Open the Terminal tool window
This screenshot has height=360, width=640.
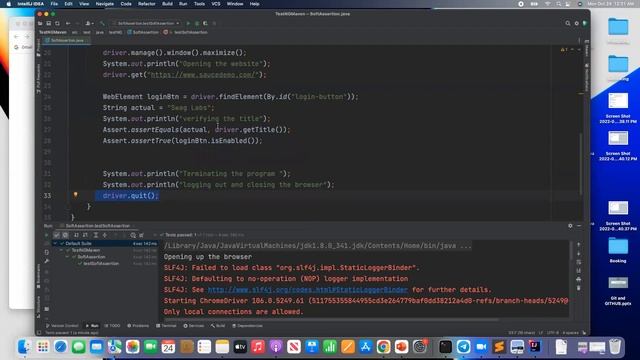(x=166, y=326)
